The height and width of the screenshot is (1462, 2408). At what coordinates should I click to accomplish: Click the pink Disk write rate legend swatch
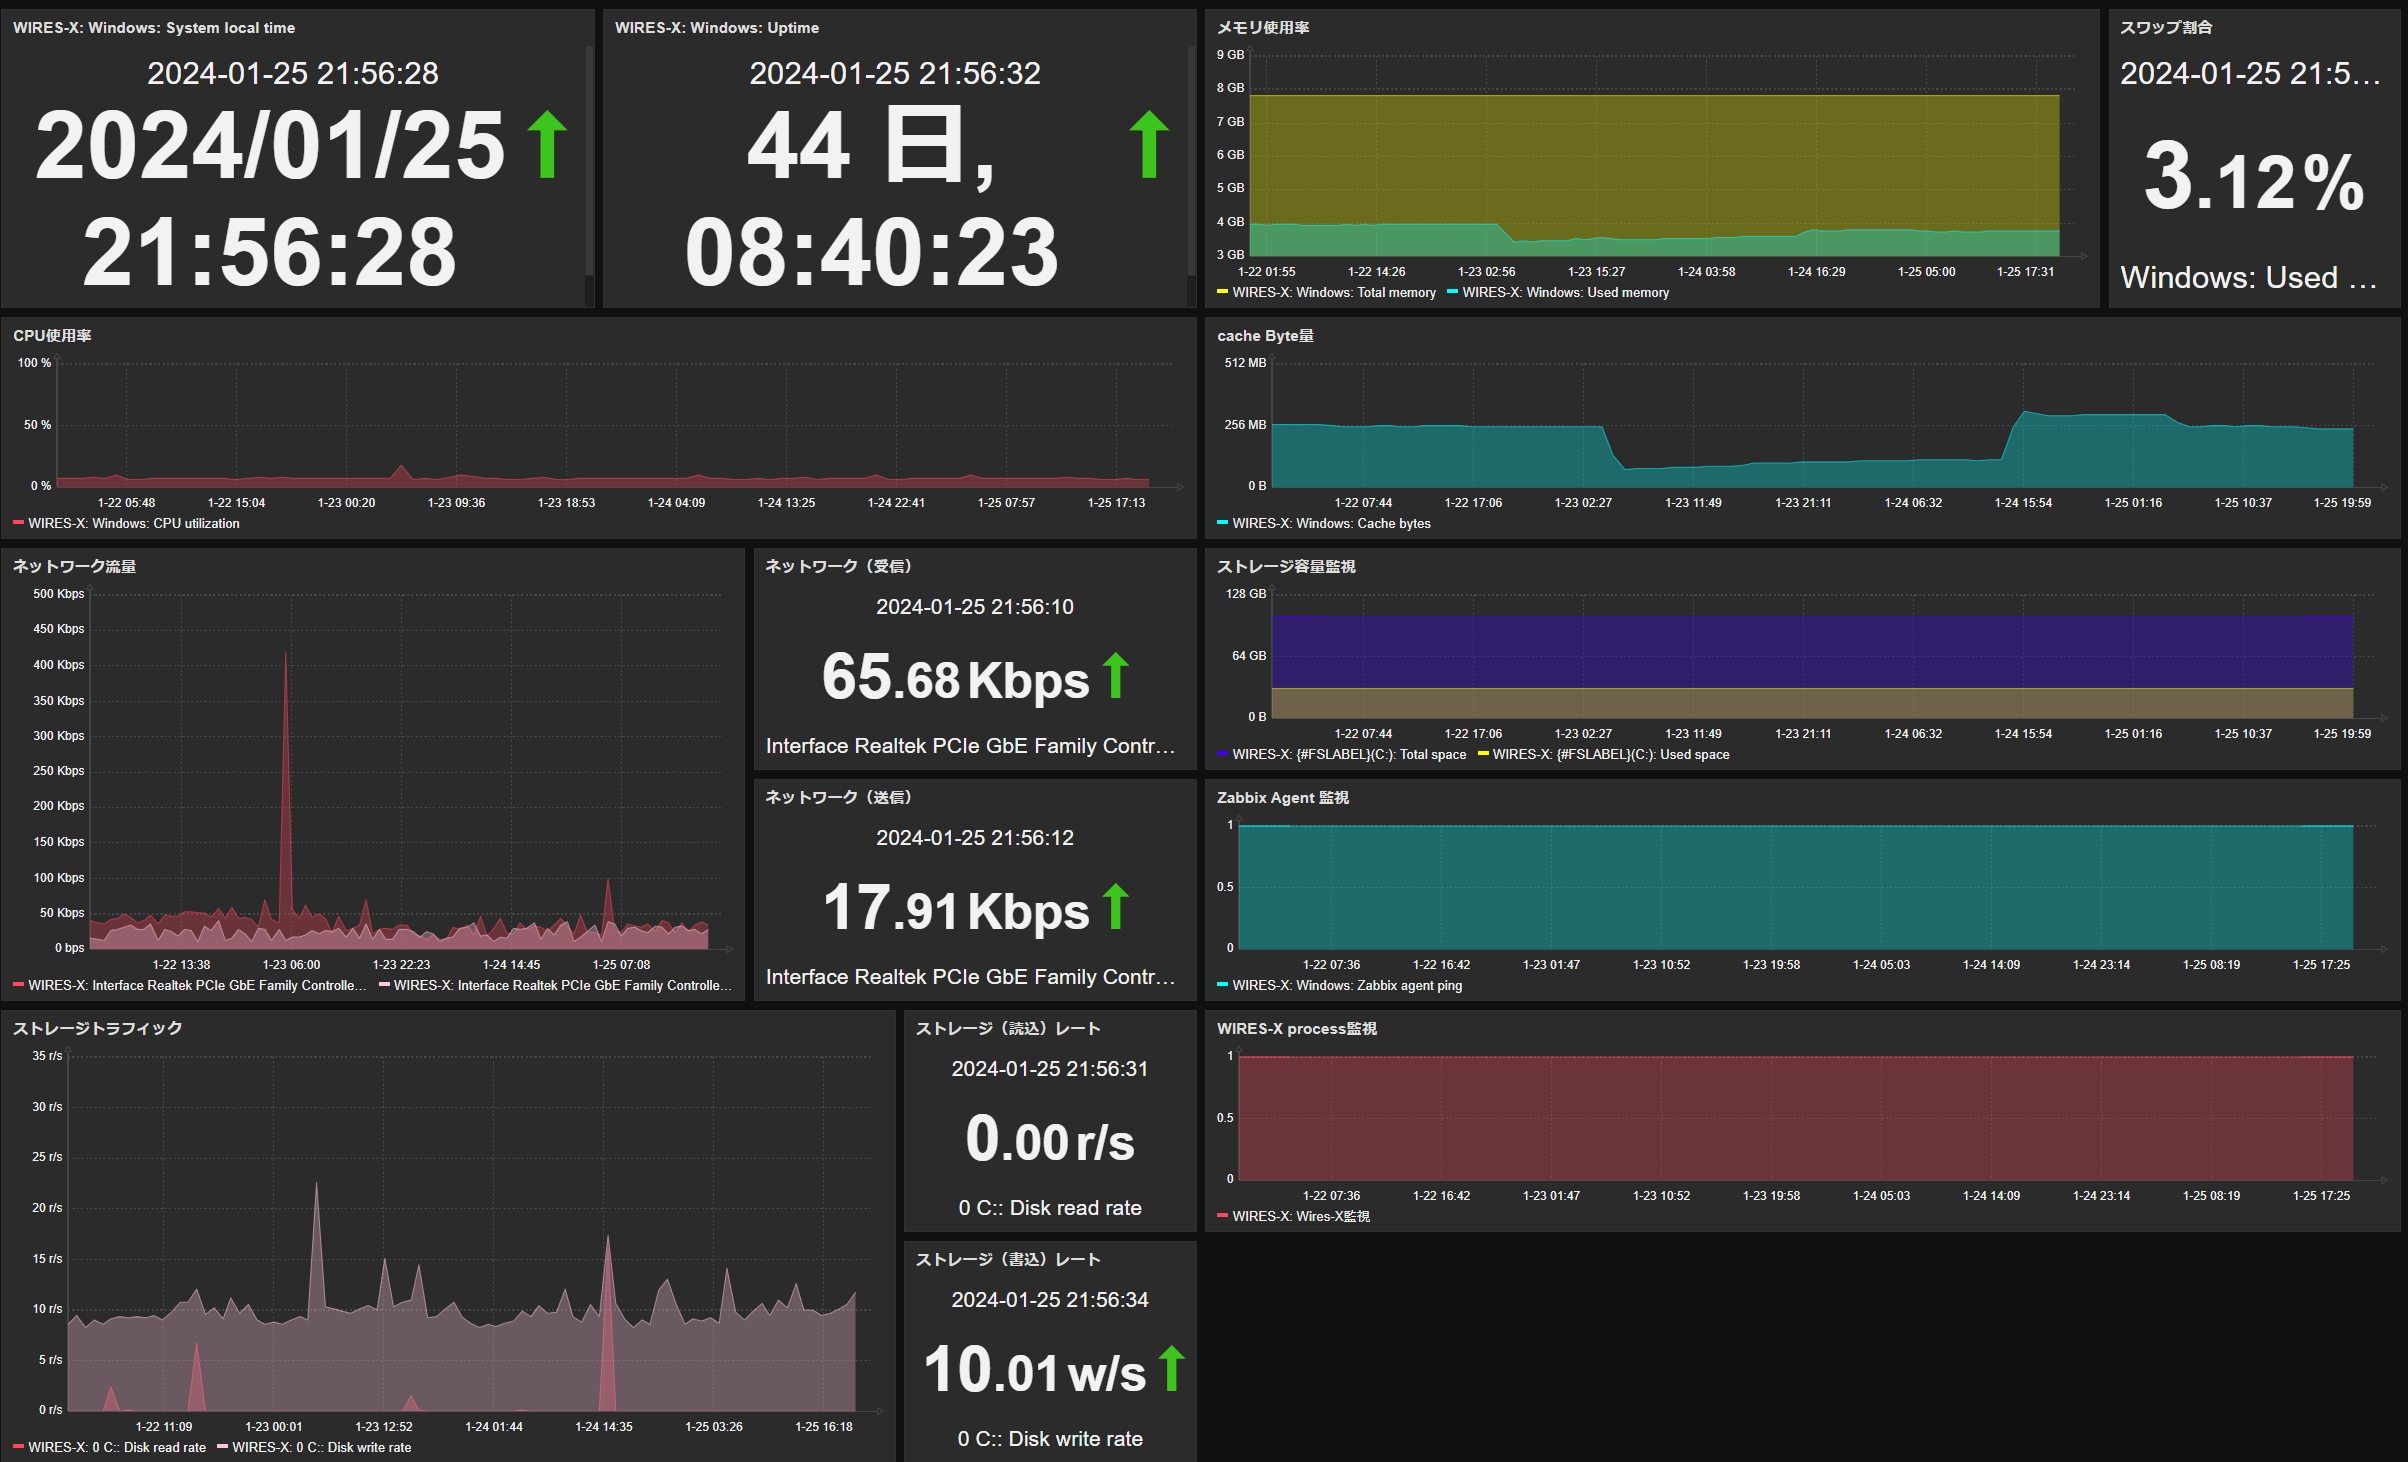[222, 1447]
